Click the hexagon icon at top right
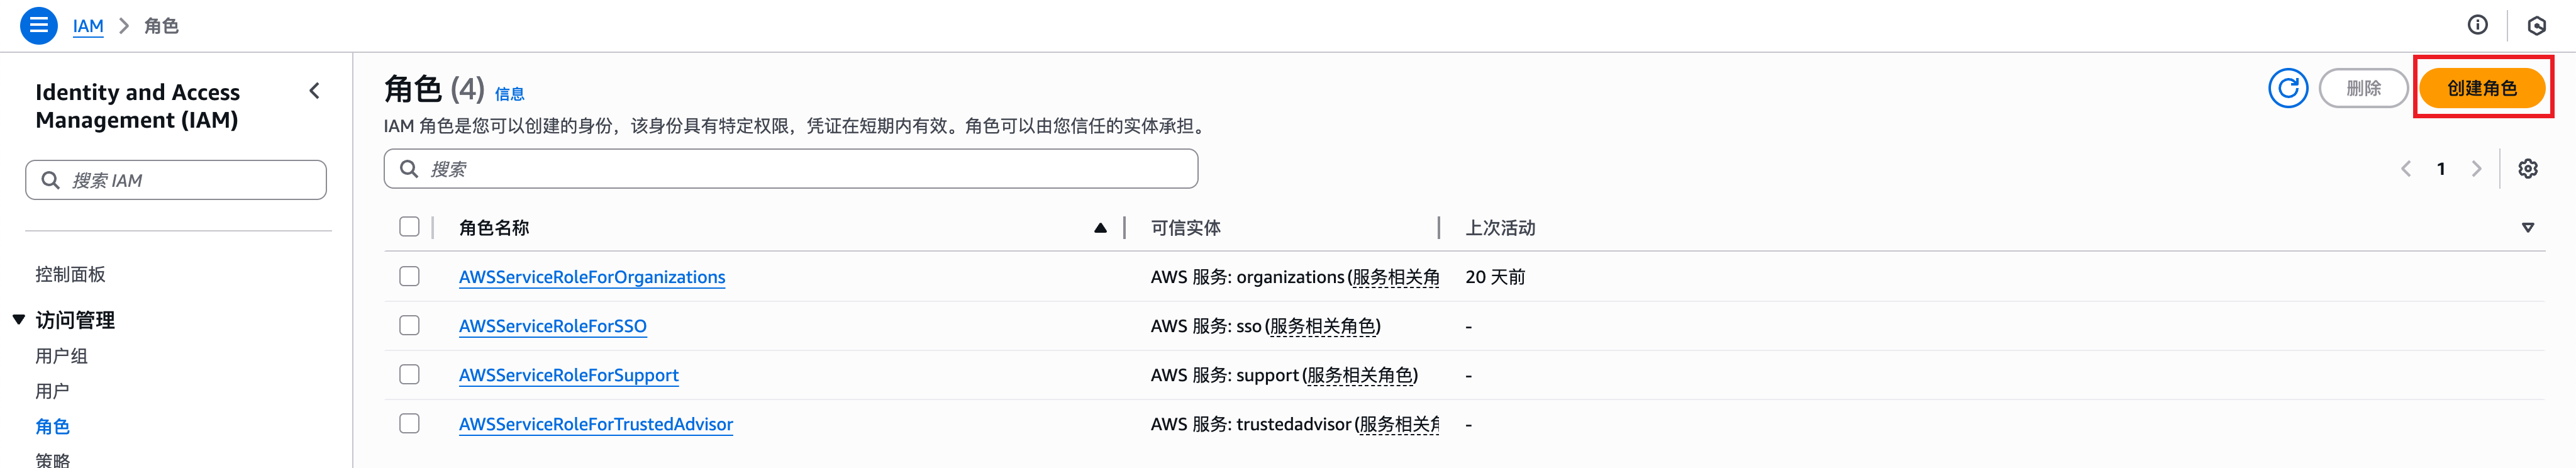2576x468 pixels. (2536, 26)
